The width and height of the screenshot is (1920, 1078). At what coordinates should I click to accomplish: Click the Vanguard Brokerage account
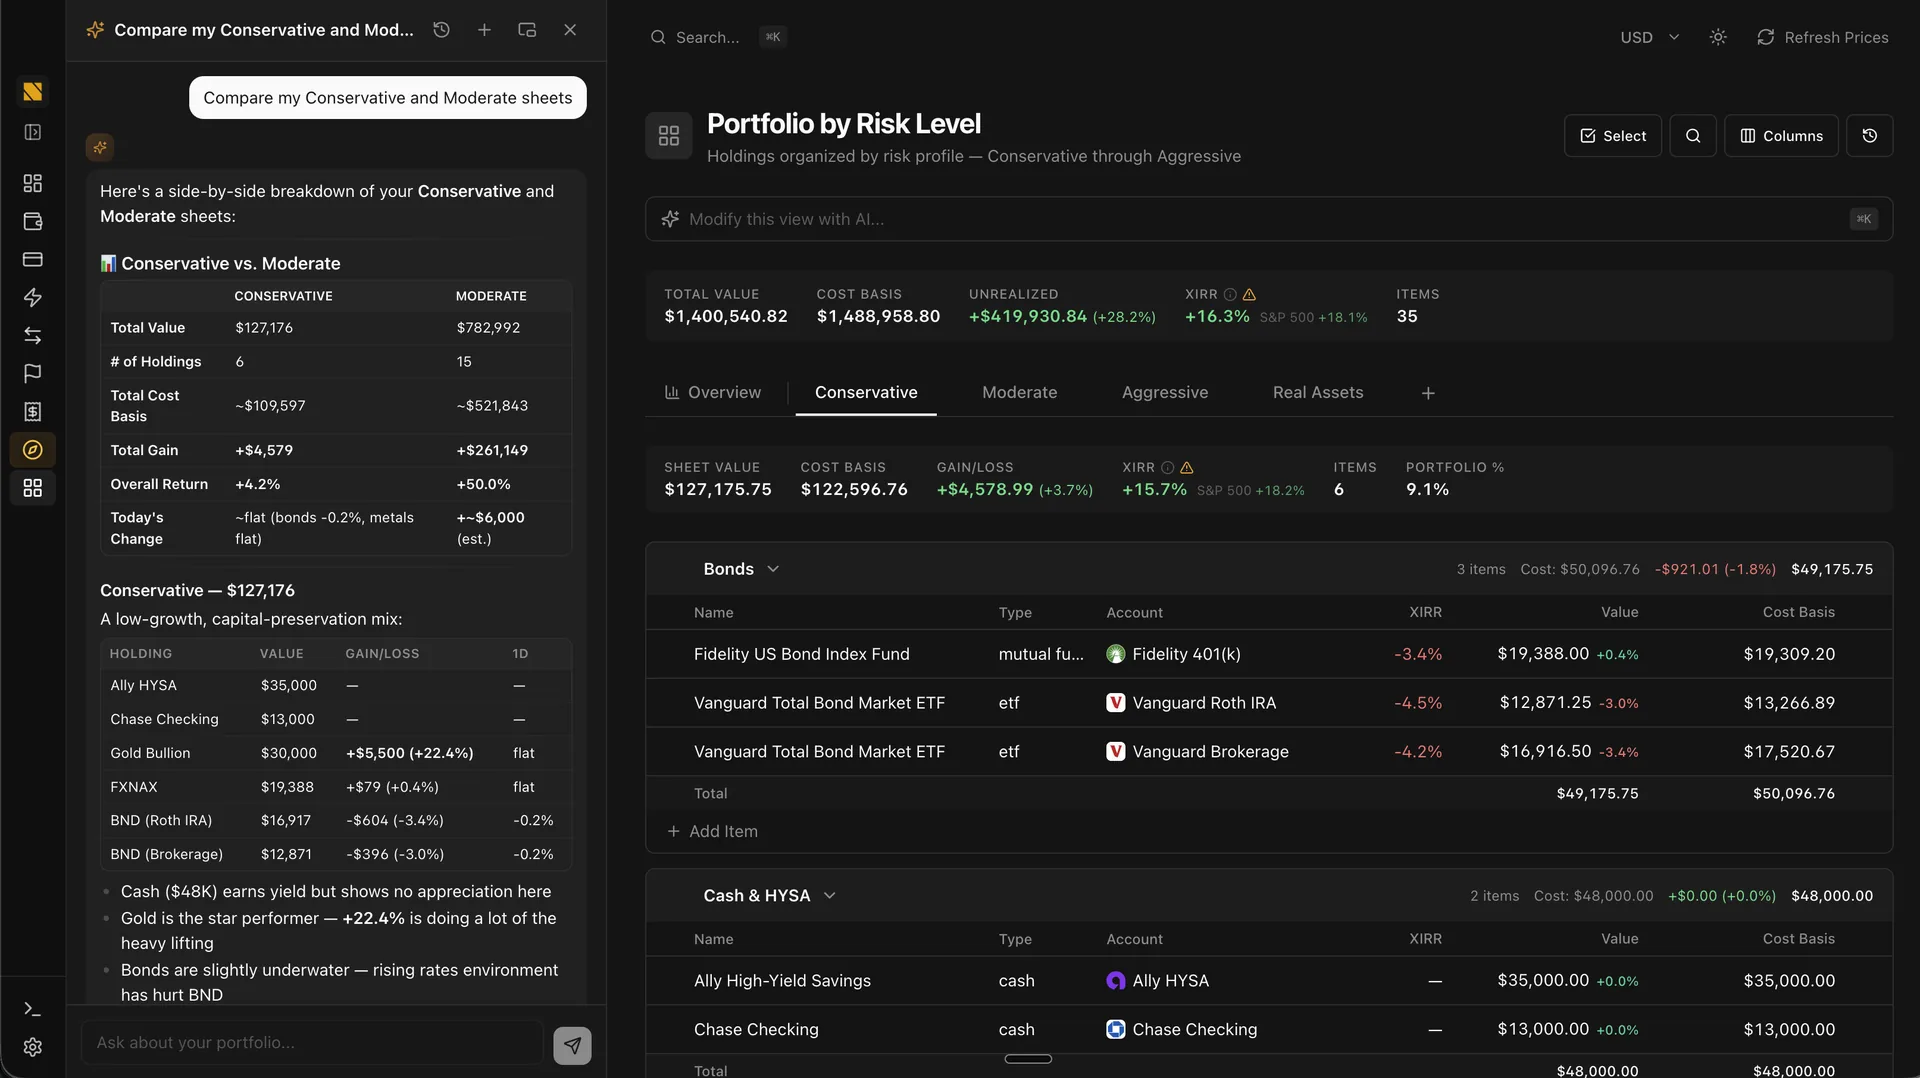pos(1197,752)
